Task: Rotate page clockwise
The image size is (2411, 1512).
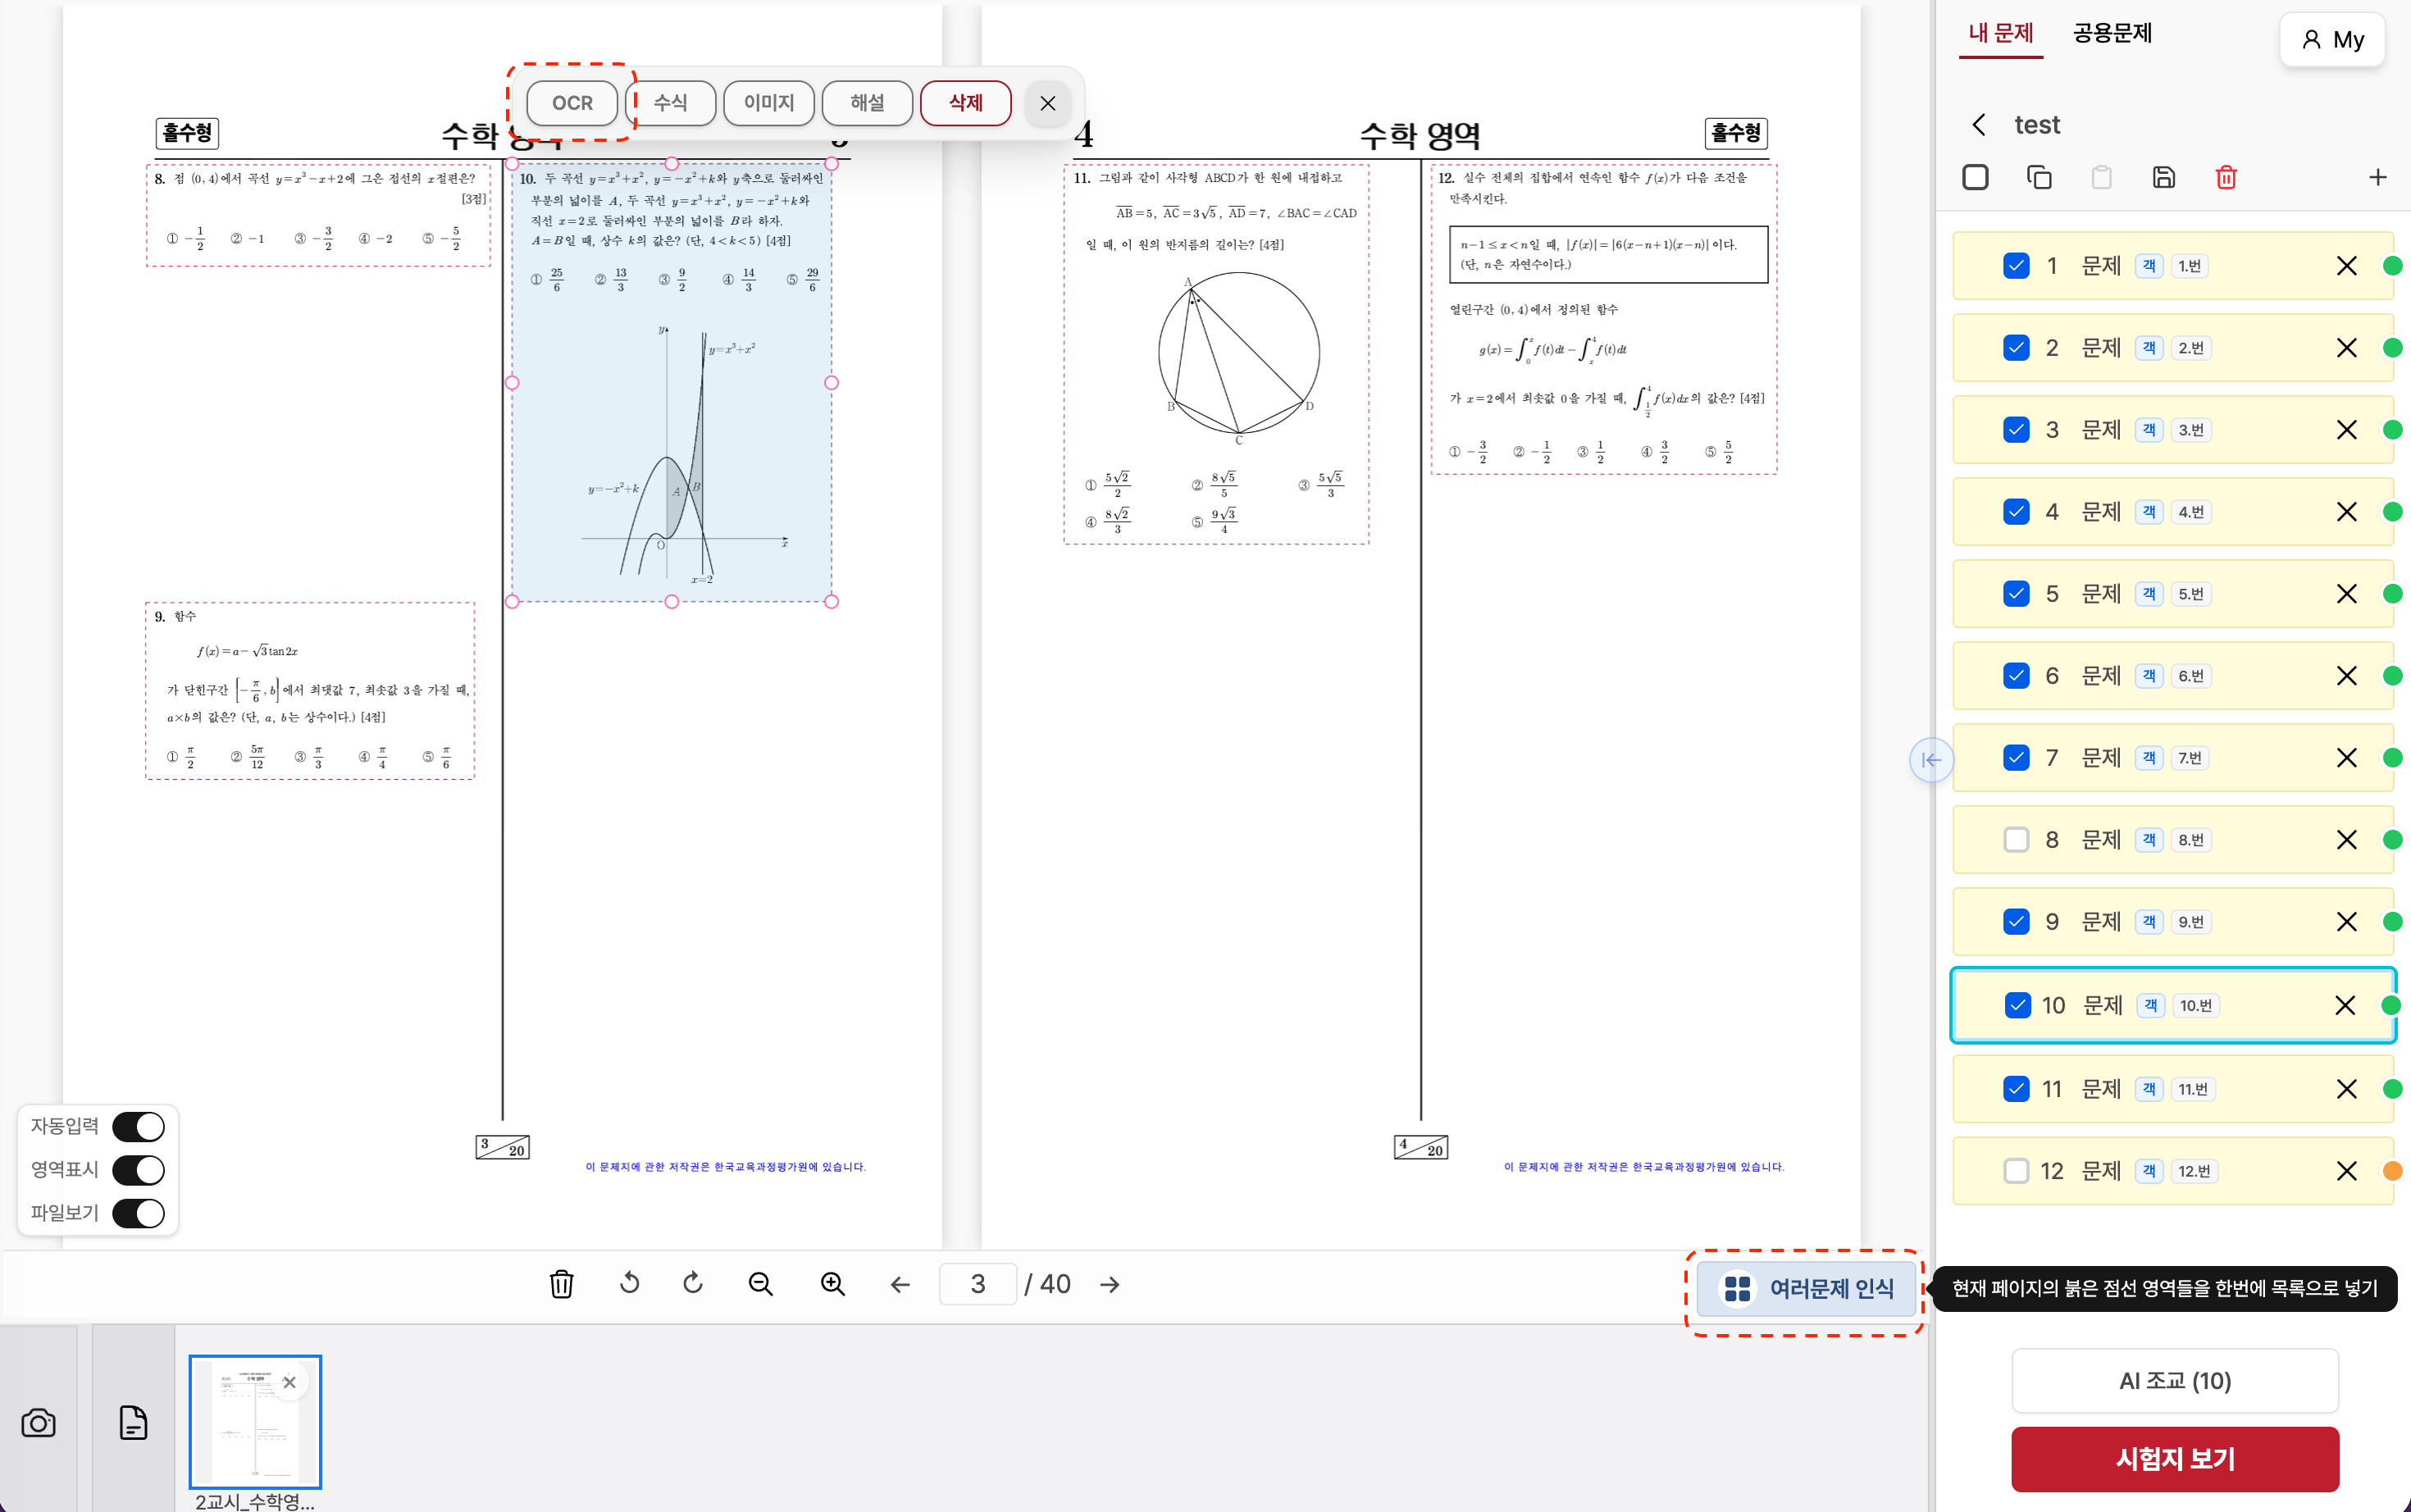Action: (693, 1283)
